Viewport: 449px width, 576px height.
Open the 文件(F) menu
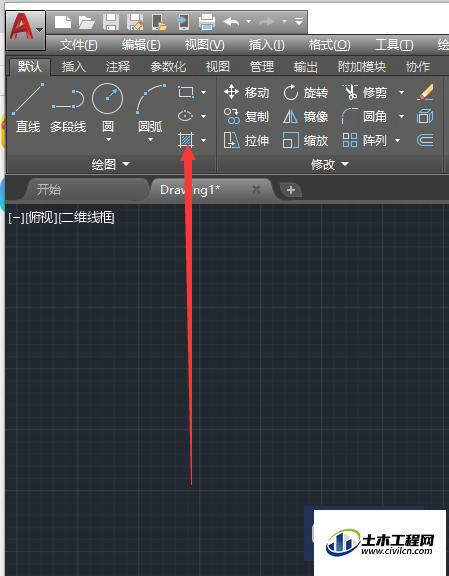pyautogui.click(x=79, y=45)
